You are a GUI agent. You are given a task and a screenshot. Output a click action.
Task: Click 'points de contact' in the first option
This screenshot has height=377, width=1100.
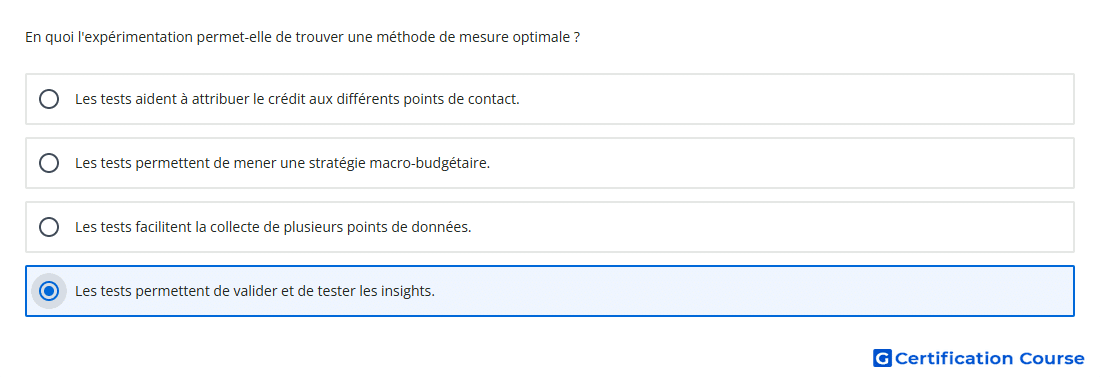tap(462, 99)
